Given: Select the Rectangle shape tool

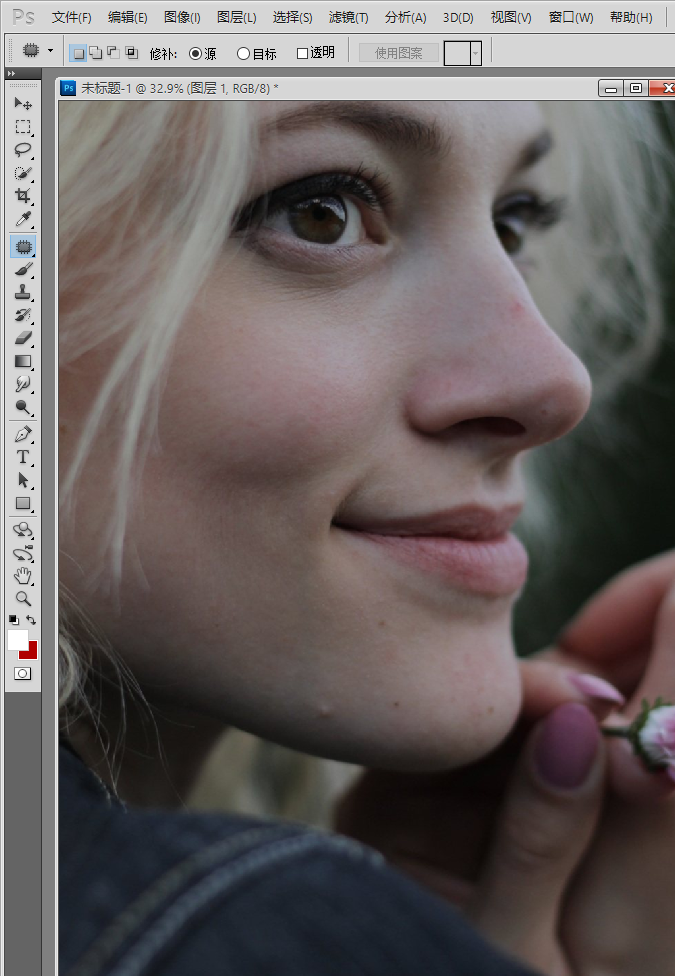Looking at the screenshot, I should pyautogui.click(x=23, y=504).
